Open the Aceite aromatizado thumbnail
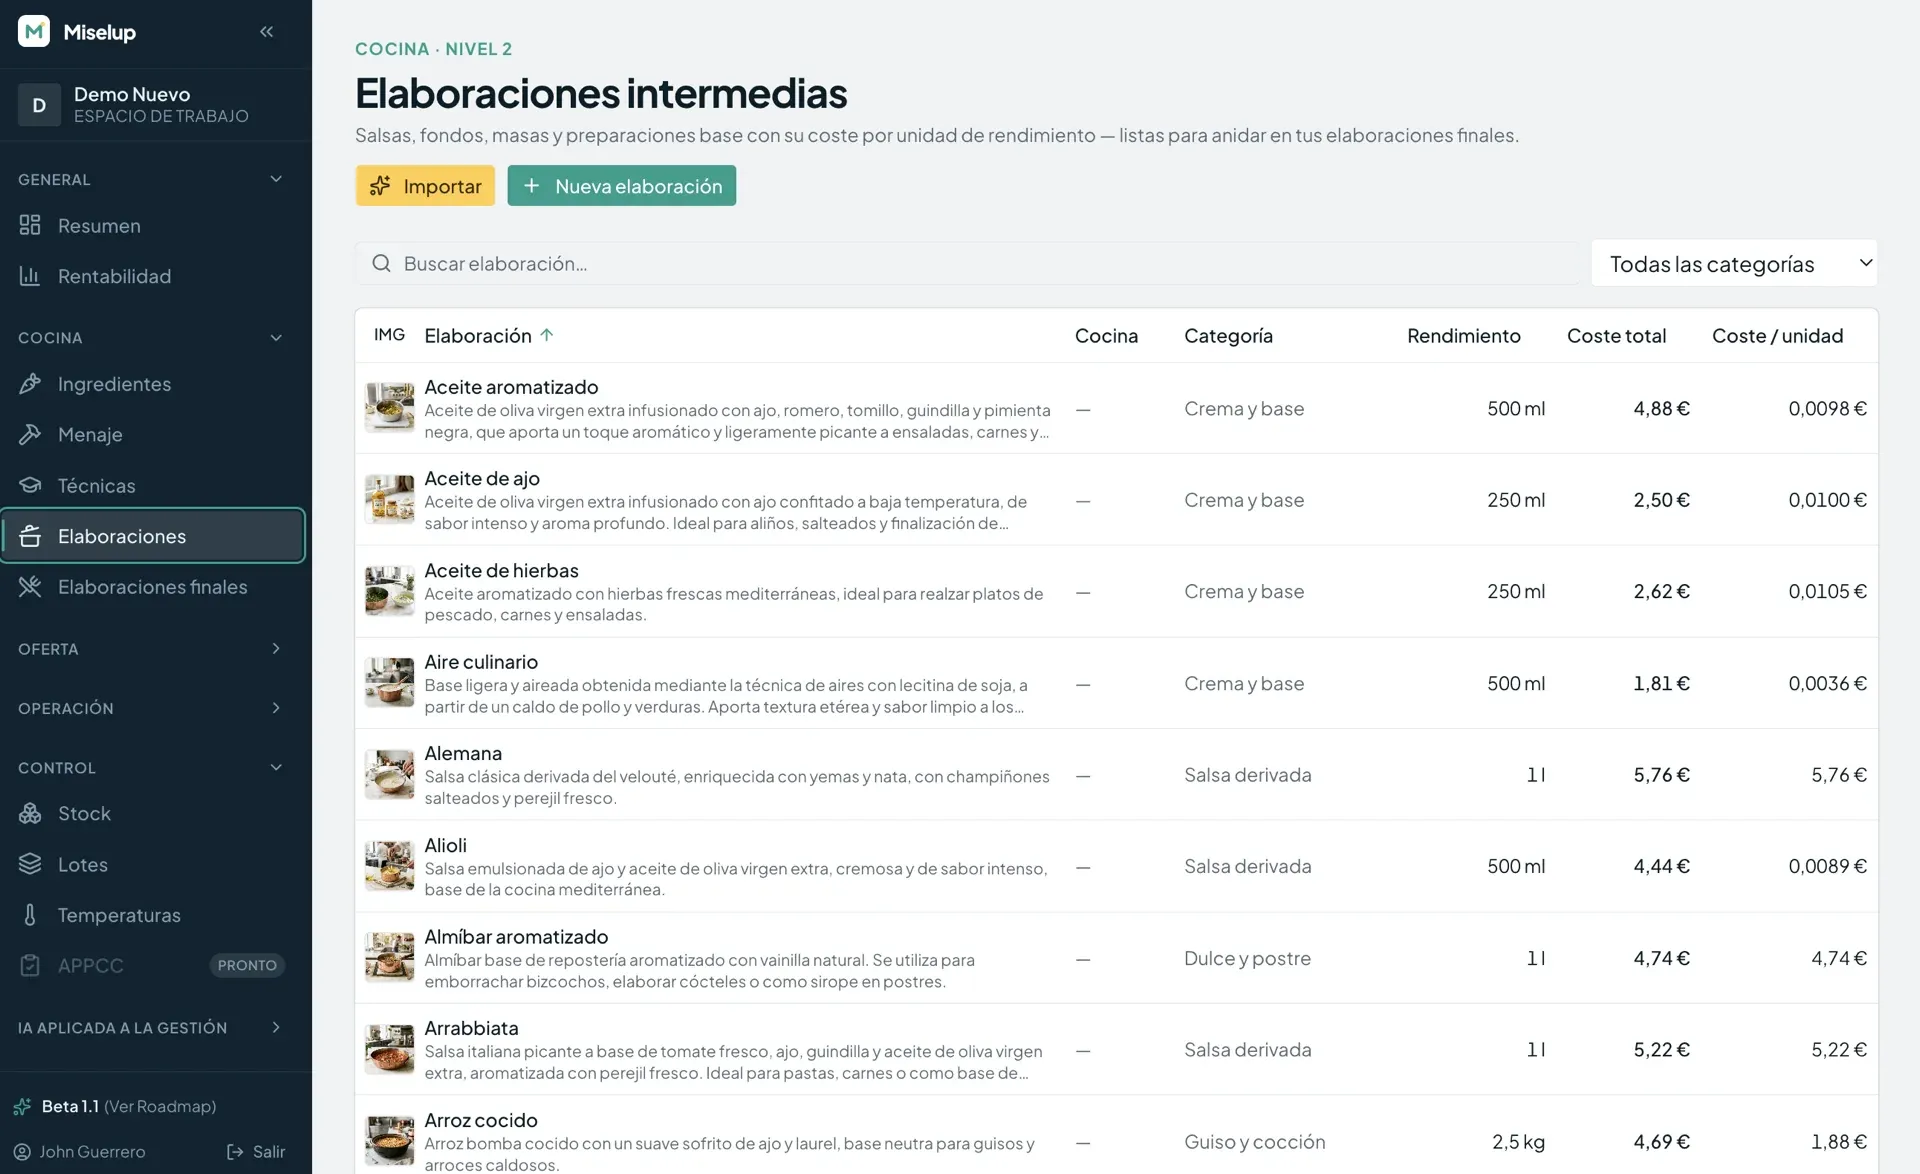The width and height of the screenshot is (1920, 1174). (x=389, y=408)
